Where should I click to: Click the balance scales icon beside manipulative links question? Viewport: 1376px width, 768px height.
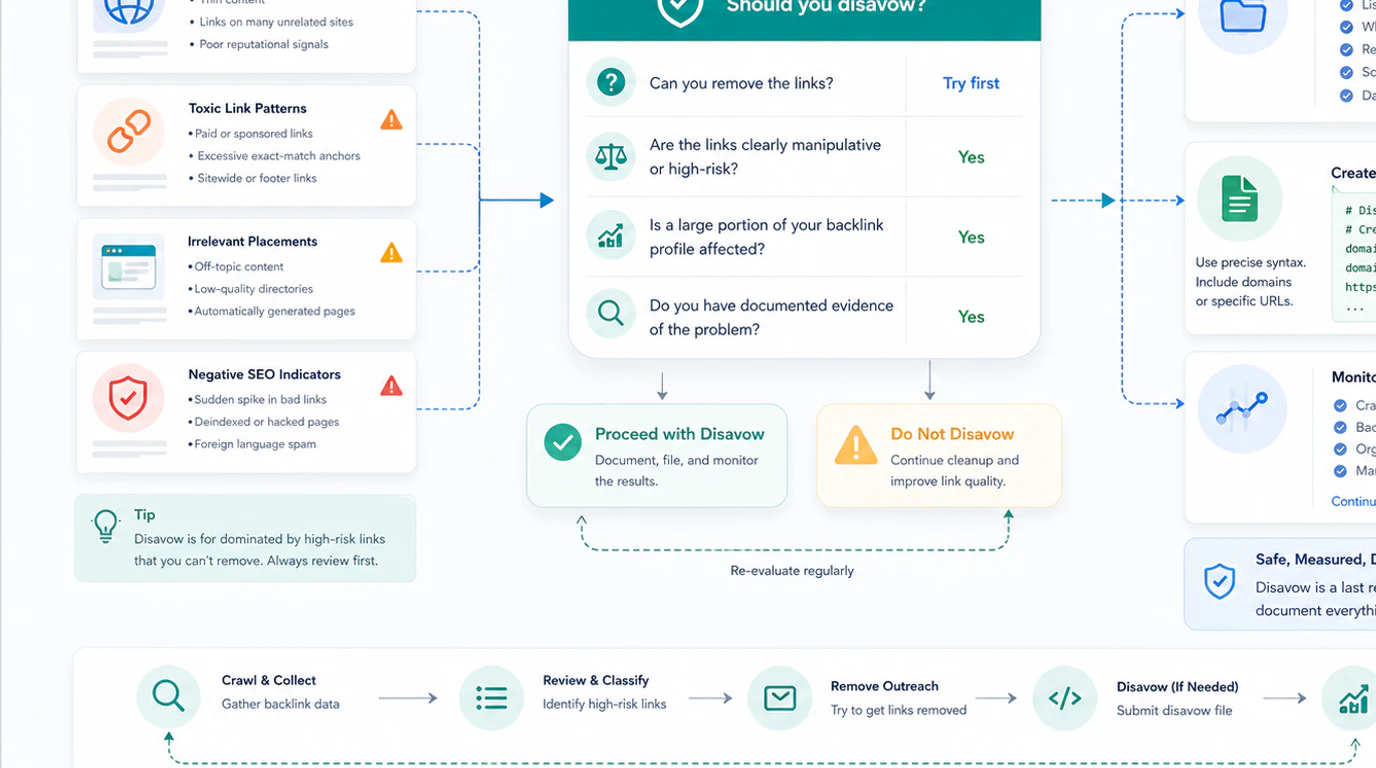click(x=611, y=156)
